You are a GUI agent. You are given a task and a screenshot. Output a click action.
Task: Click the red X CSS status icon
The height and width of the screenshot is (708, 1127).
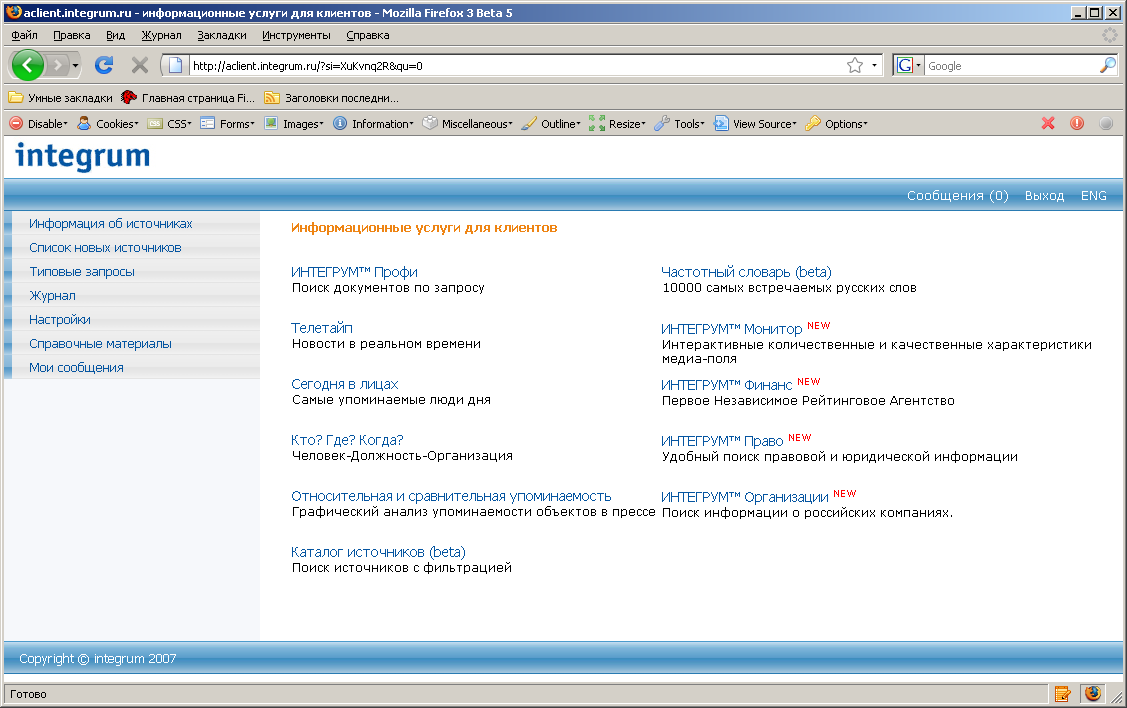pos(1048,124)
